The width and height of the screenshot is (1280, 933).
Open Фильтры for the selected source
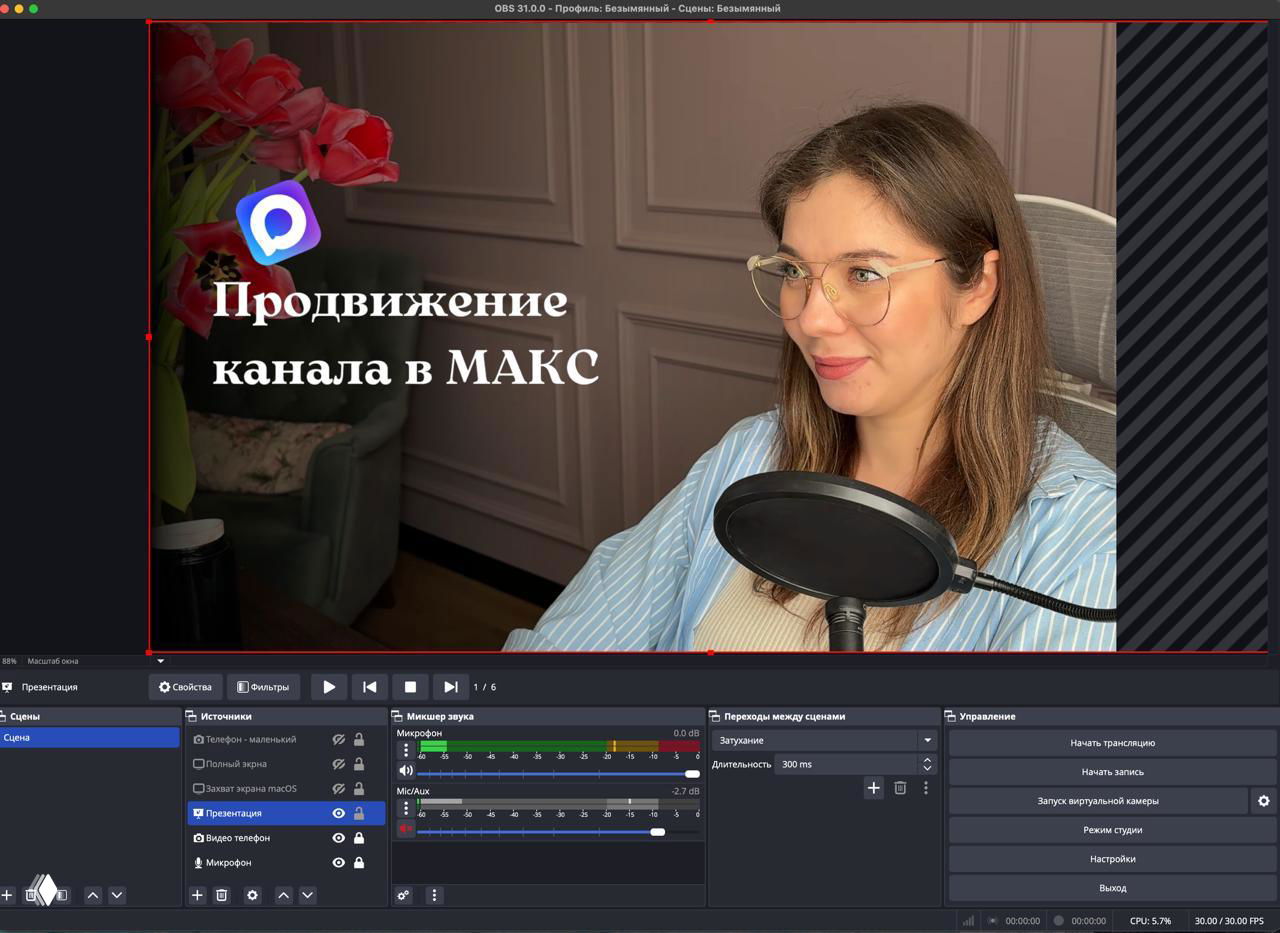[264, 687]
